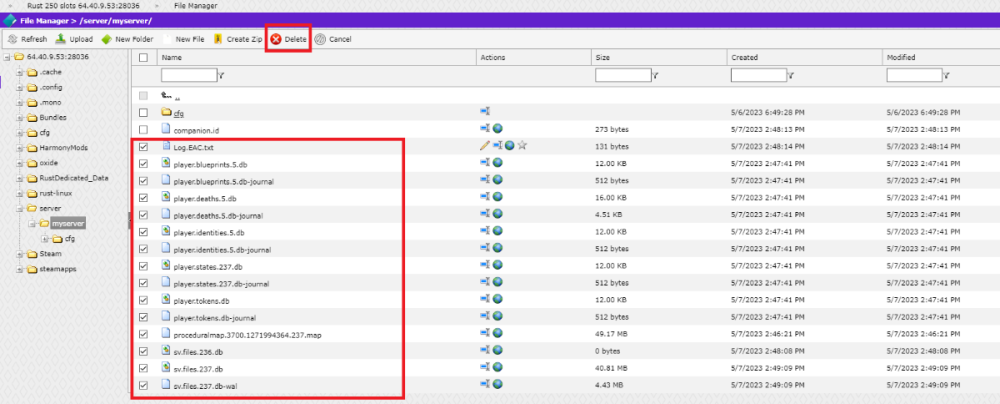Screen dimensions: 1000x404
Task: Click the Refresh toolbar icon
Action: click(27, 39)
